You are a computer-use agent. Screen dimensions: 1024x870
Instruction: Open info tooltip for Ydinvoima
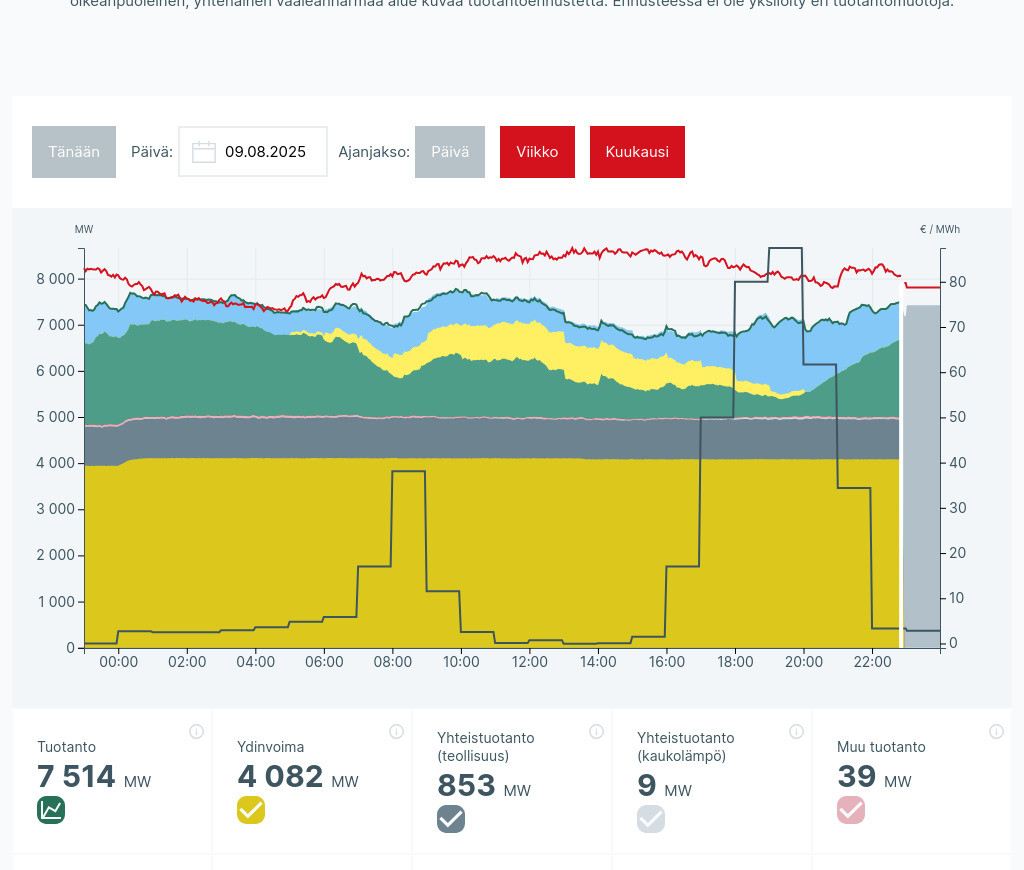(x=396, y=732)
